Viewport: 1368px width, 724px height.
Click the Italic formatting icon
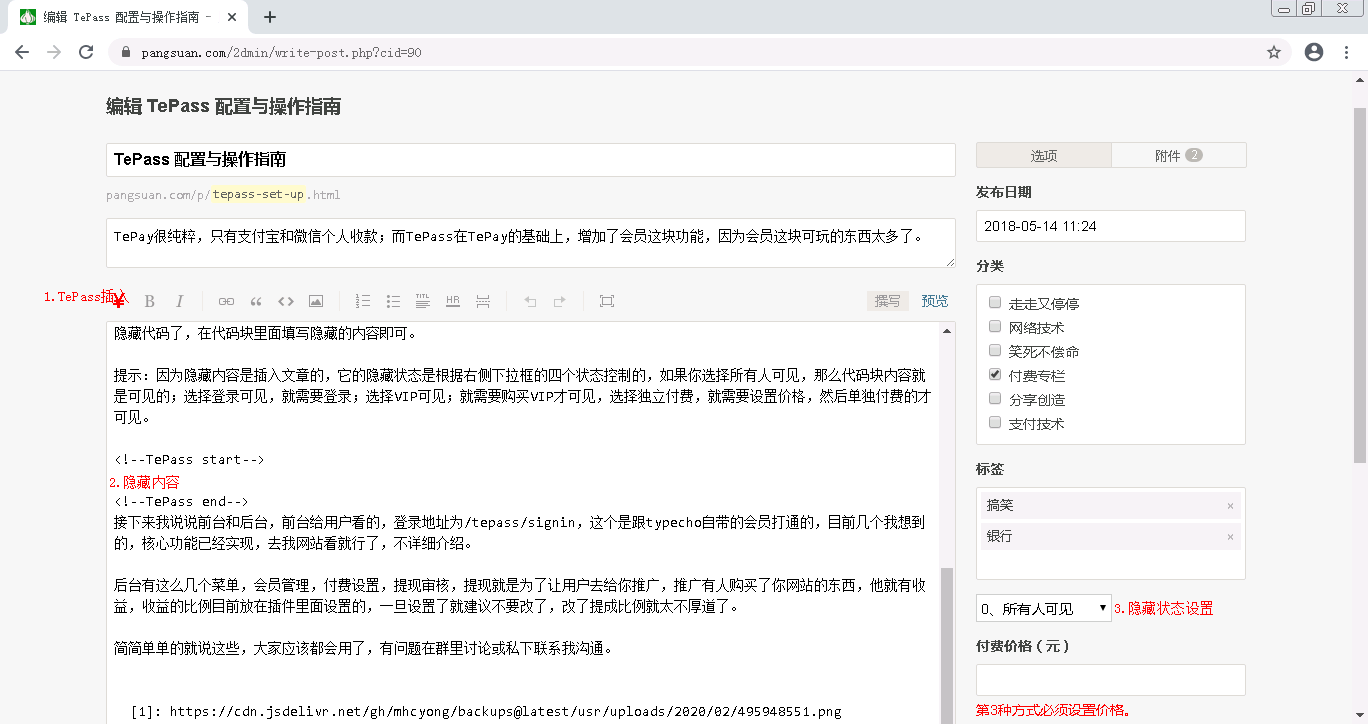[x=180, y=301]
